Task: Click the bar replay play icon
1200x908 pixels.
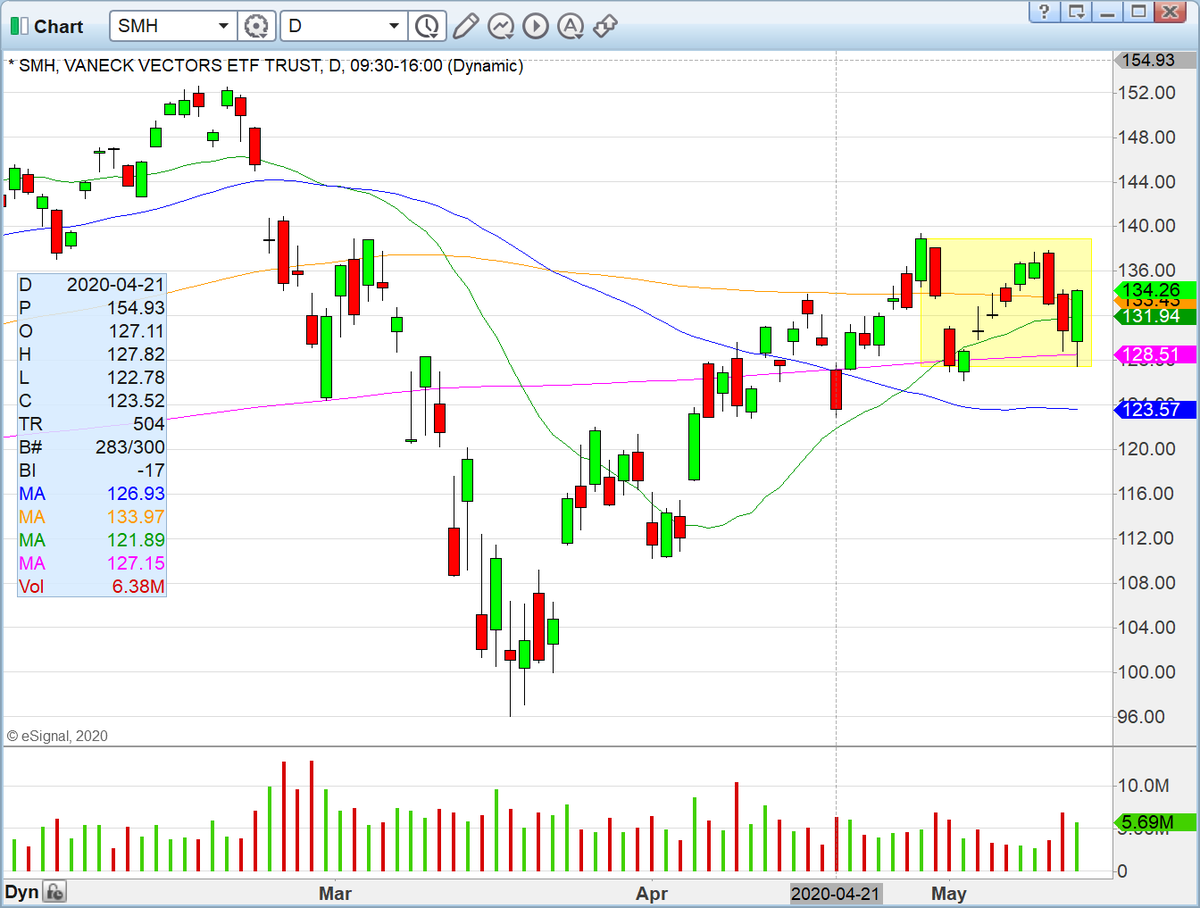Action: tap(535, 26)
